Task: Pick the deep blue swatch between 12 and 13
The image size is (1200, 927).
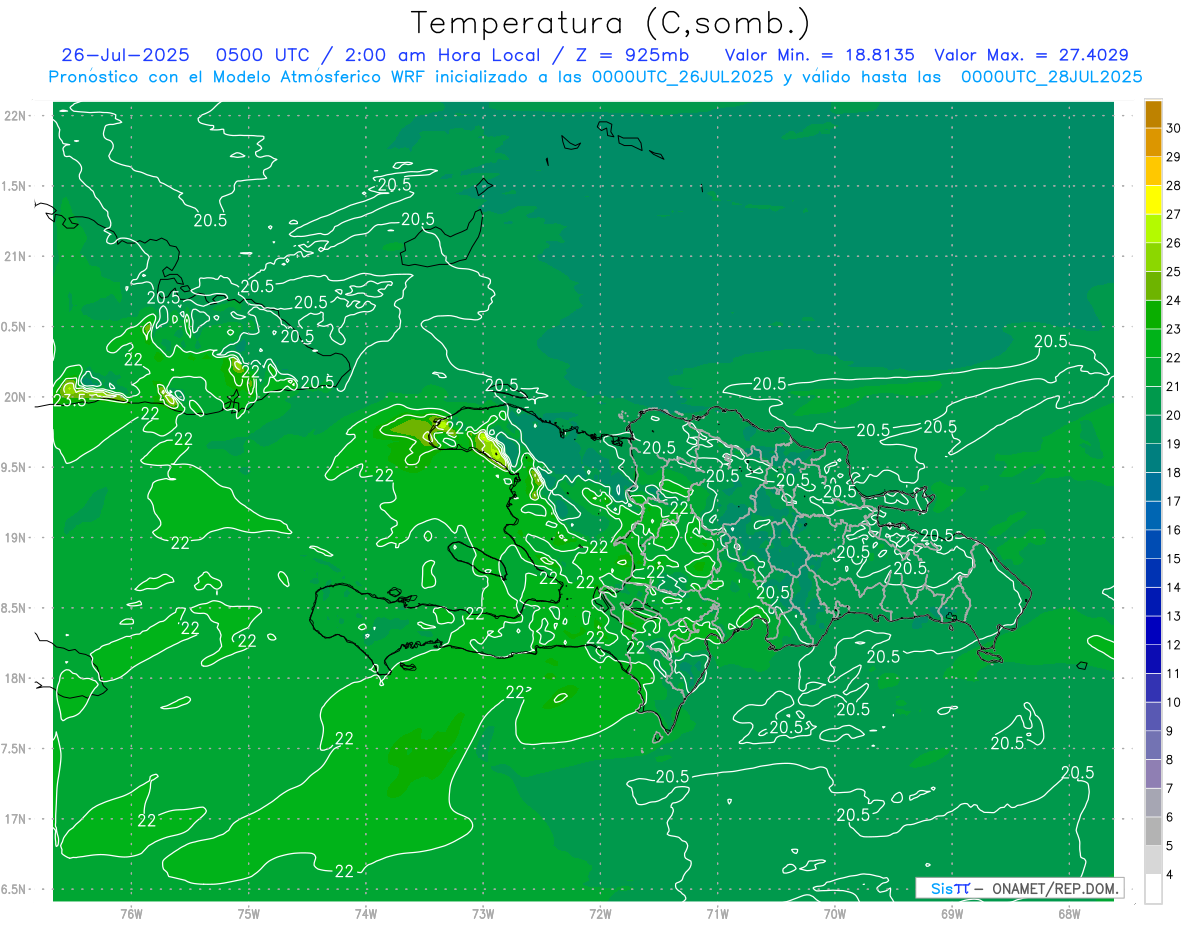Action: [1153, 630]
